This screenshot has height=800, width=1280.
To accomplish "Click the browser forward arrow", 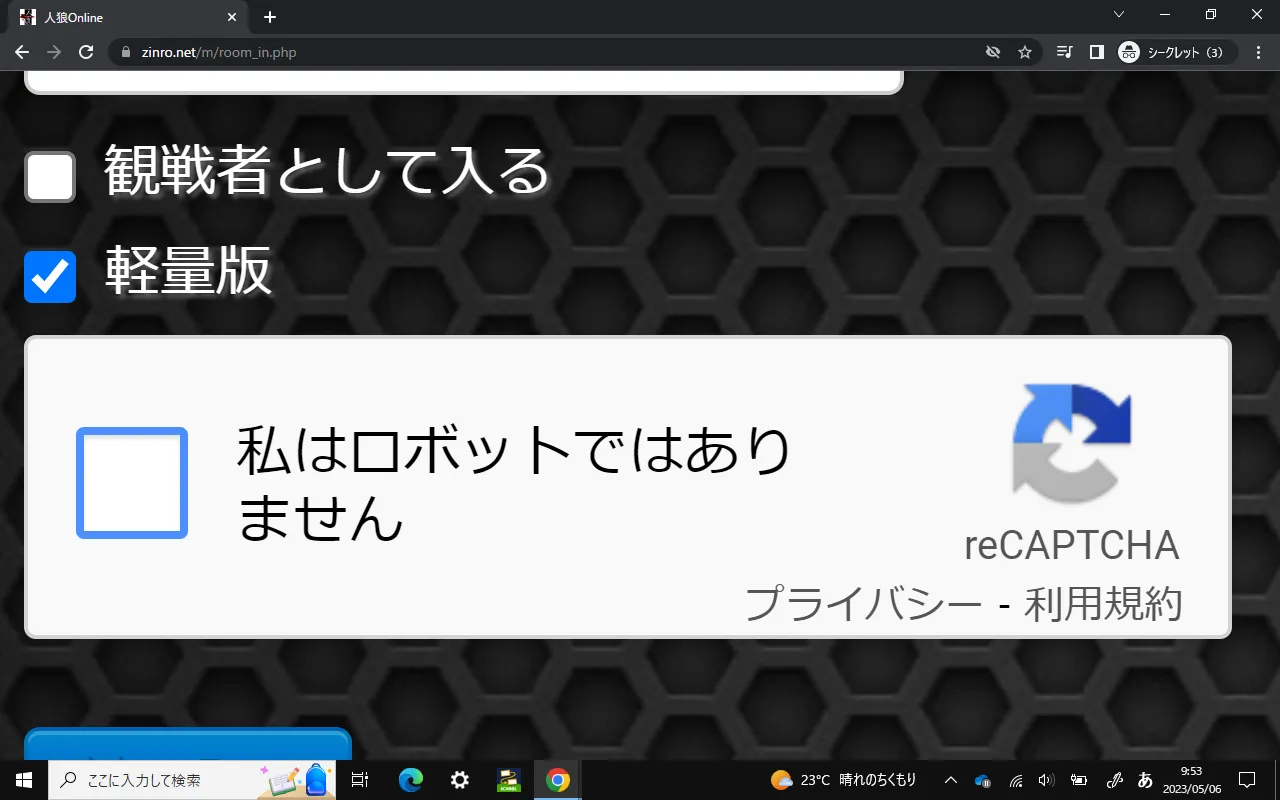I will click(x=54, y=52).
